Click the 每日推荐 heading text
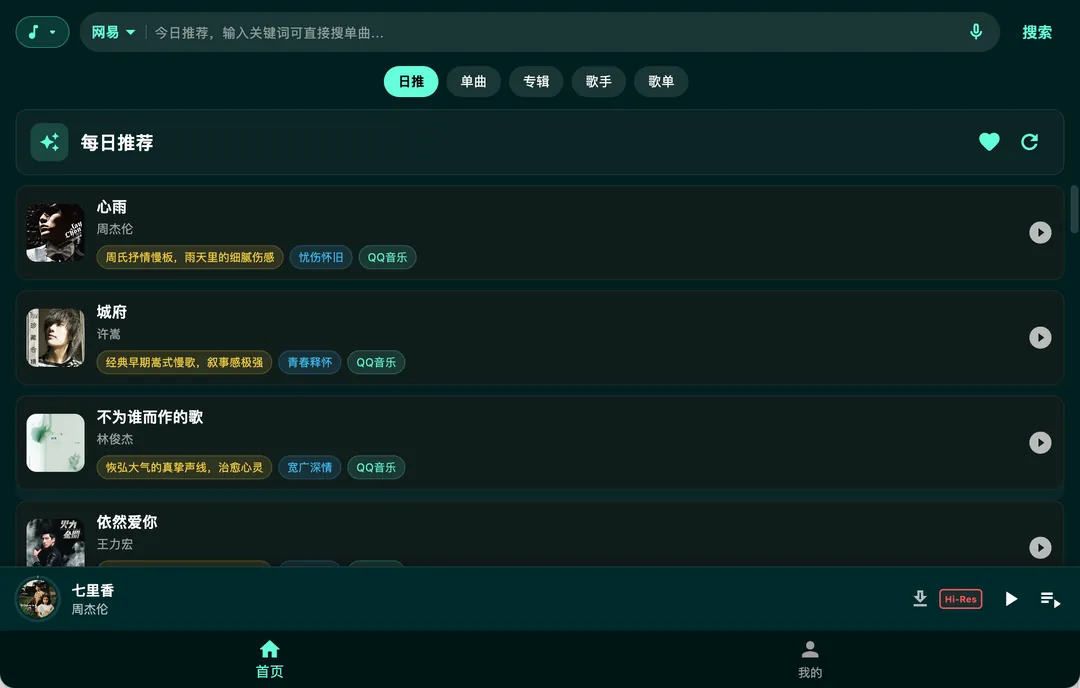The width and height of the screenshot is (1080, 688). (117, 143)
